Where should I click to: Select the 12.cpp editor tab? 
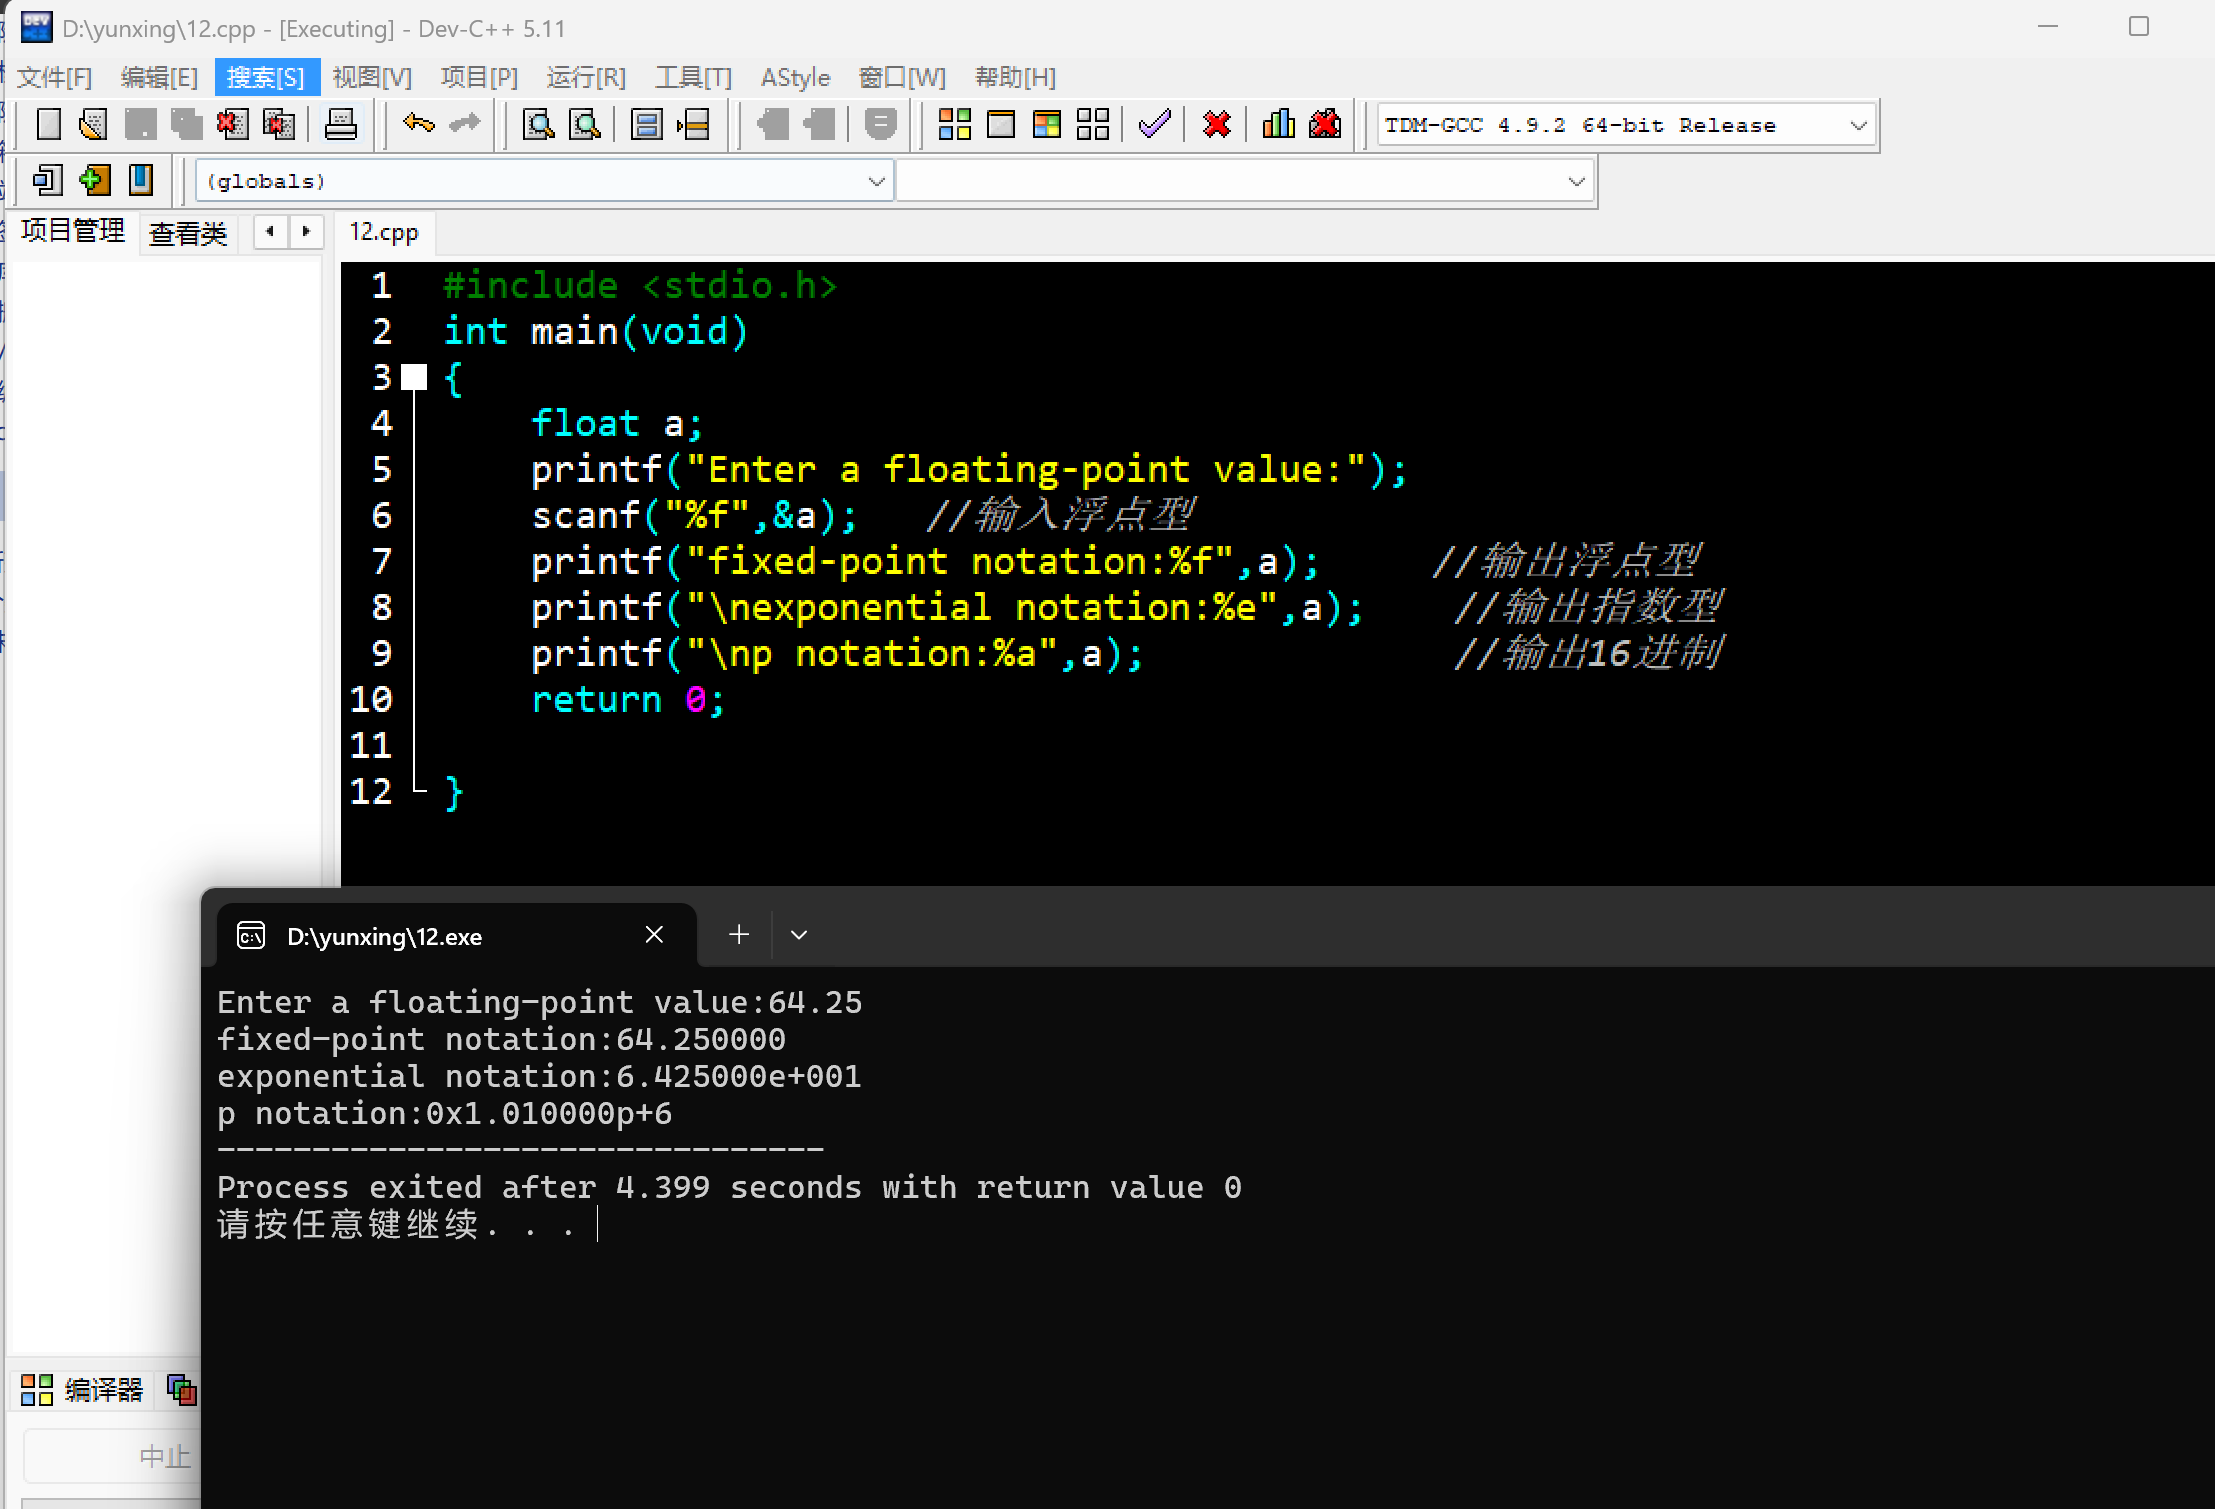(384, 232)
